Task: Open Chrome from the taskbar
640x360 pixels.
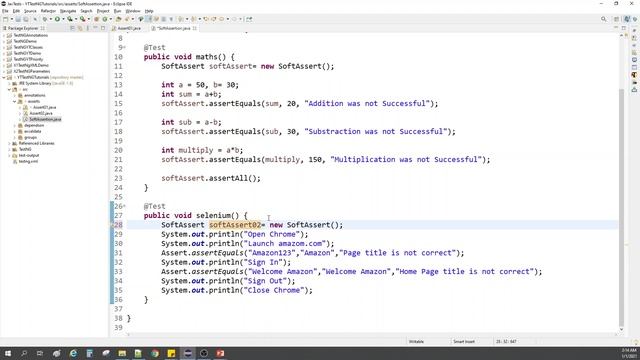Action: (x=155, y=353)
